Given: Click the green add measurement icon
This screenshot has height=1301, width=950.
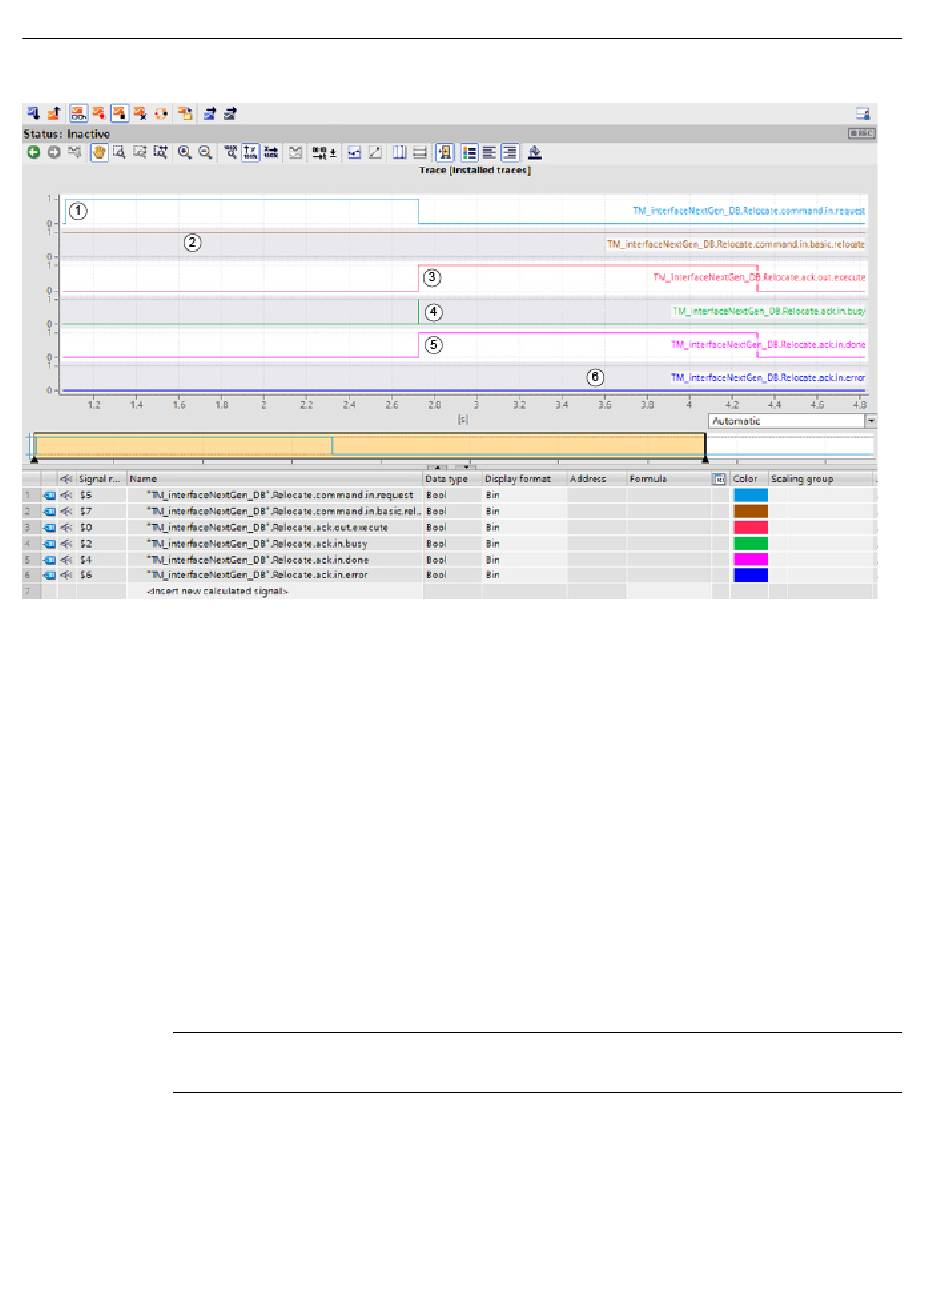Looking at the screenshot, I should (33, 153).
